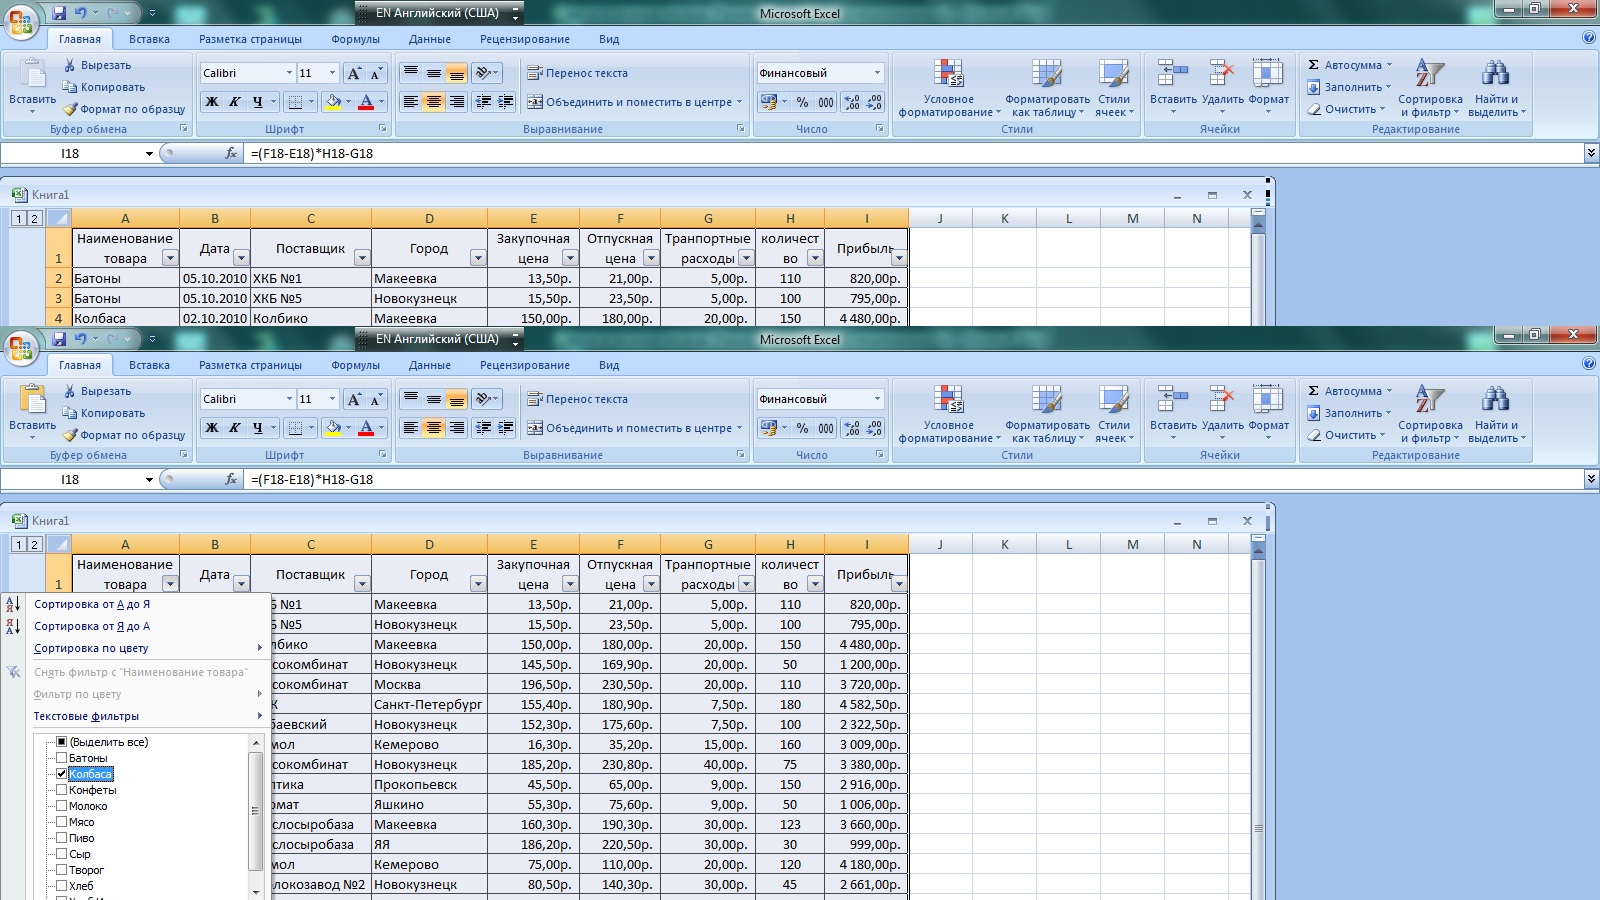Open Cell Styles (Стили ячеек) in the lower window
The image size is (1600, 900).
pos(1114,413)
